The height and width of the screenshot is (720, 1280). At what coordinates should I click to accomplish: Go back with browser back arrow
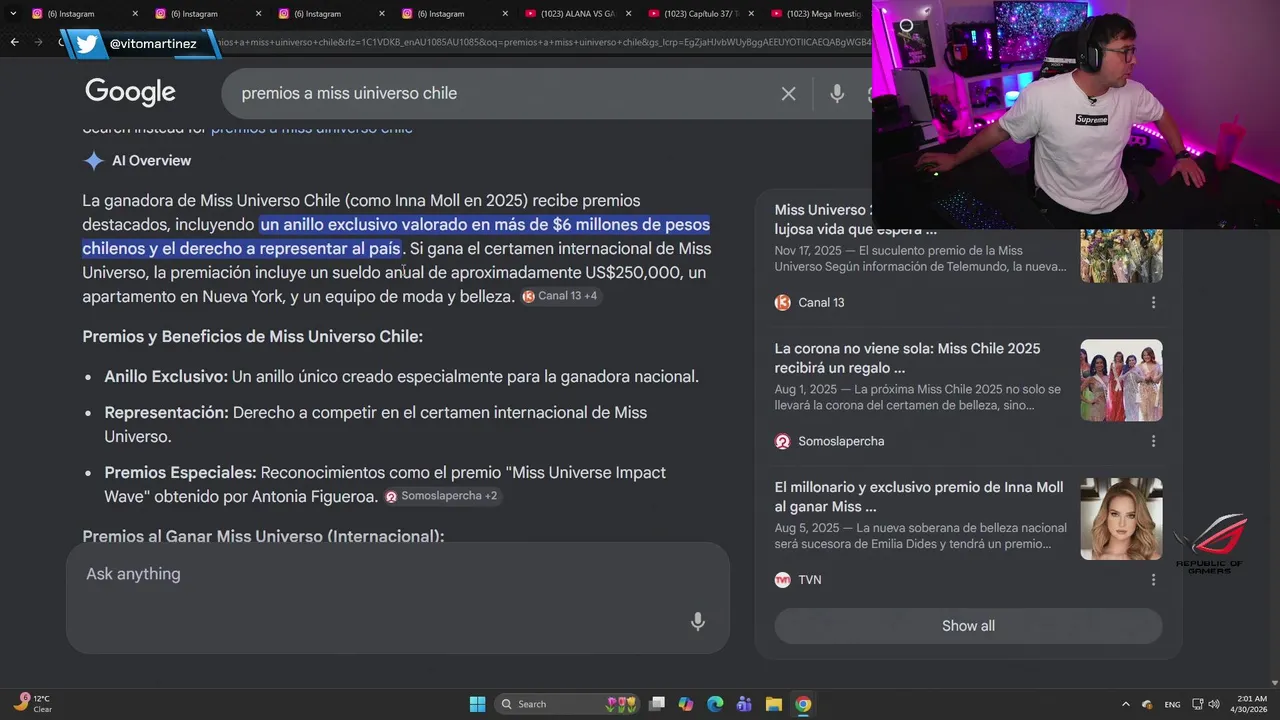click(14, 42)
